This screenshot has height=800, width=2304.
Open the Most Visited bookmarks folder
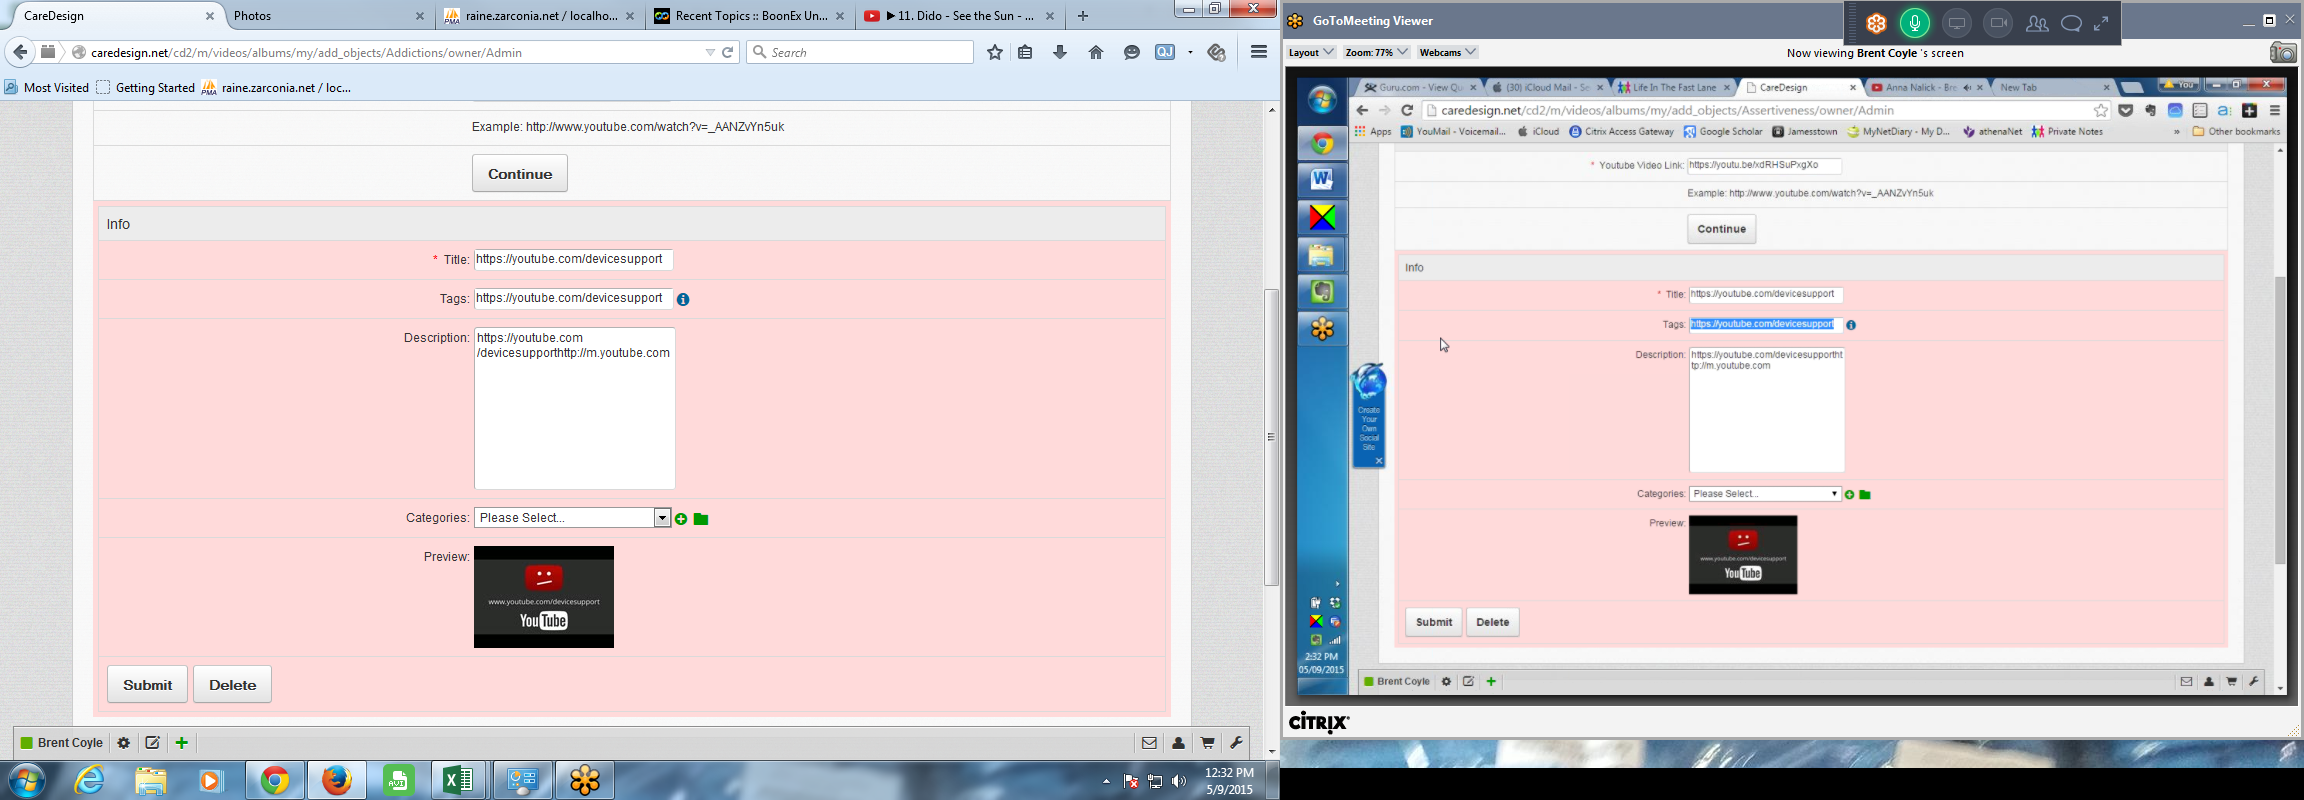(x=46, y=88)
